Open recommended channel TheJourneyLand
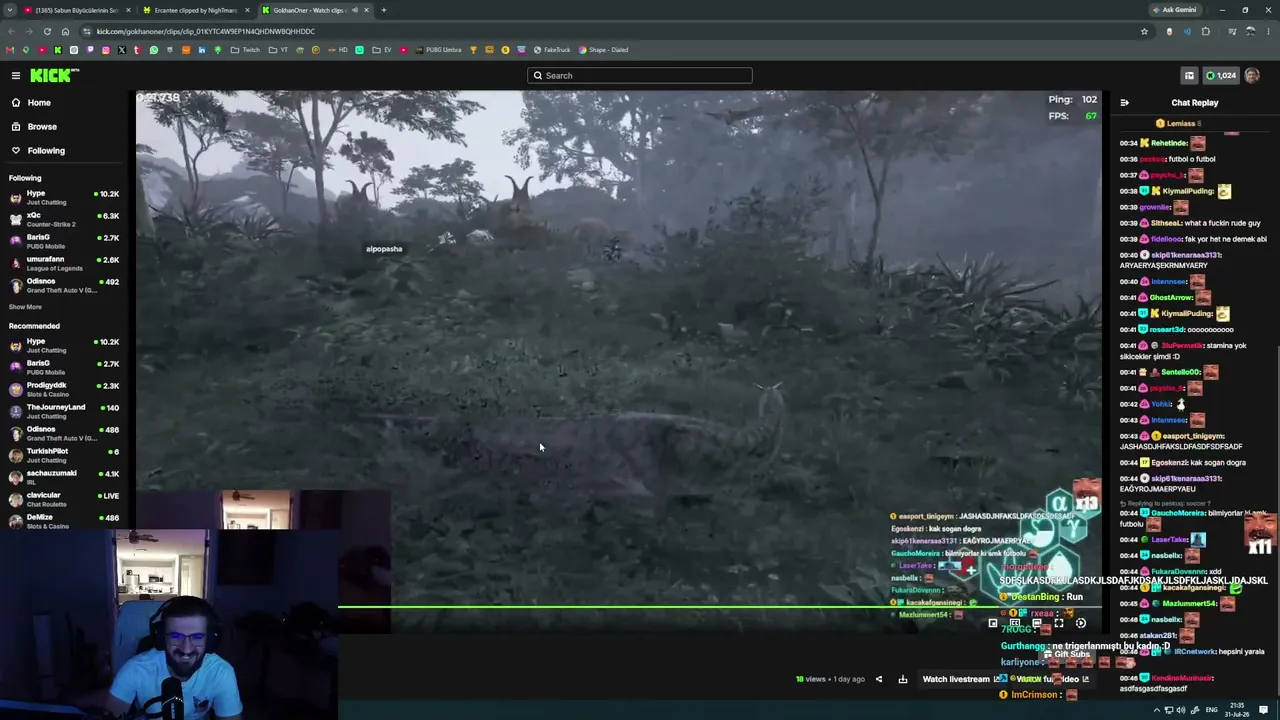The image size is (1280, 720). [64, 411]
